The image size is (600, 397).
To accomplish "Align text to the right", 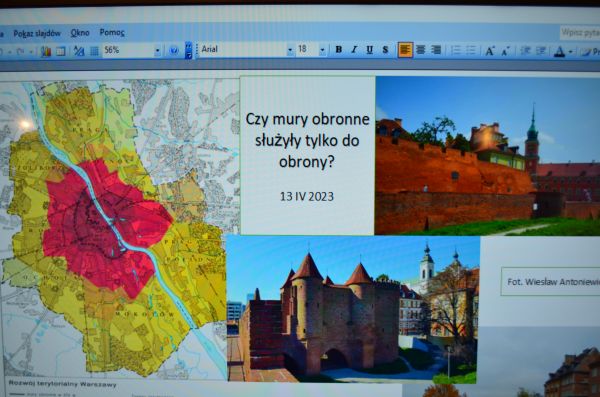I will tap(436, 50).
